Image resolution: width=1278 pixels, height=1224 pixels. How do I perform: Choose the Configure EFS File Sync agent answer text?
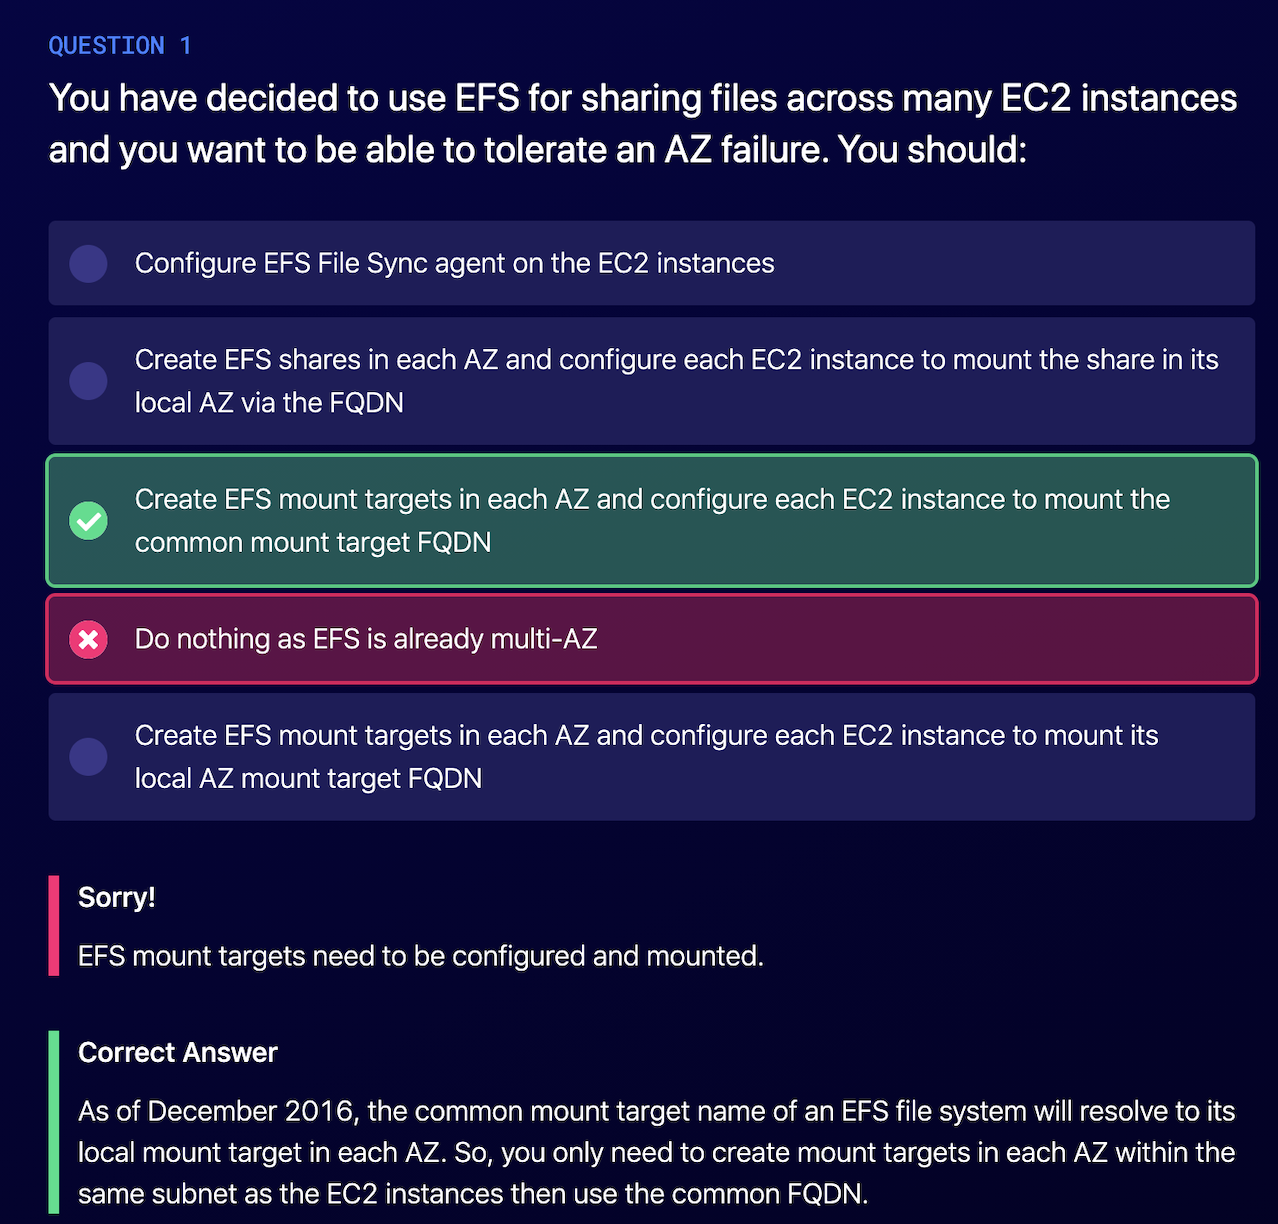454,263
